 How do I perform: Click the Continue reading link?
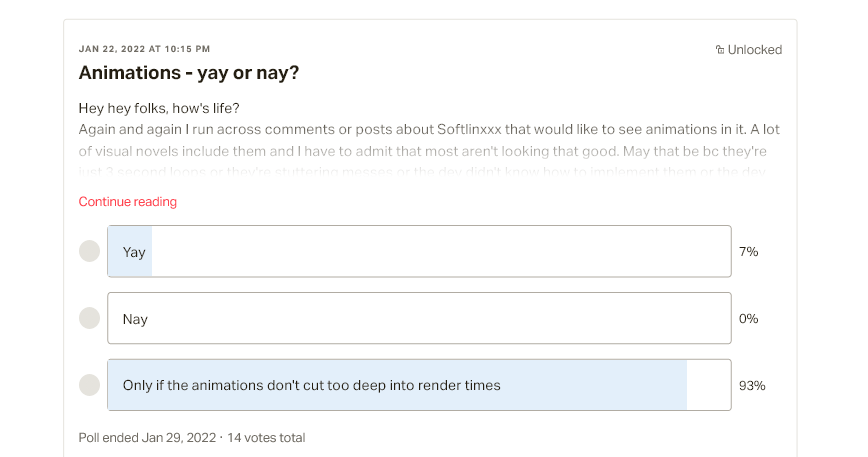click(128, 201)
